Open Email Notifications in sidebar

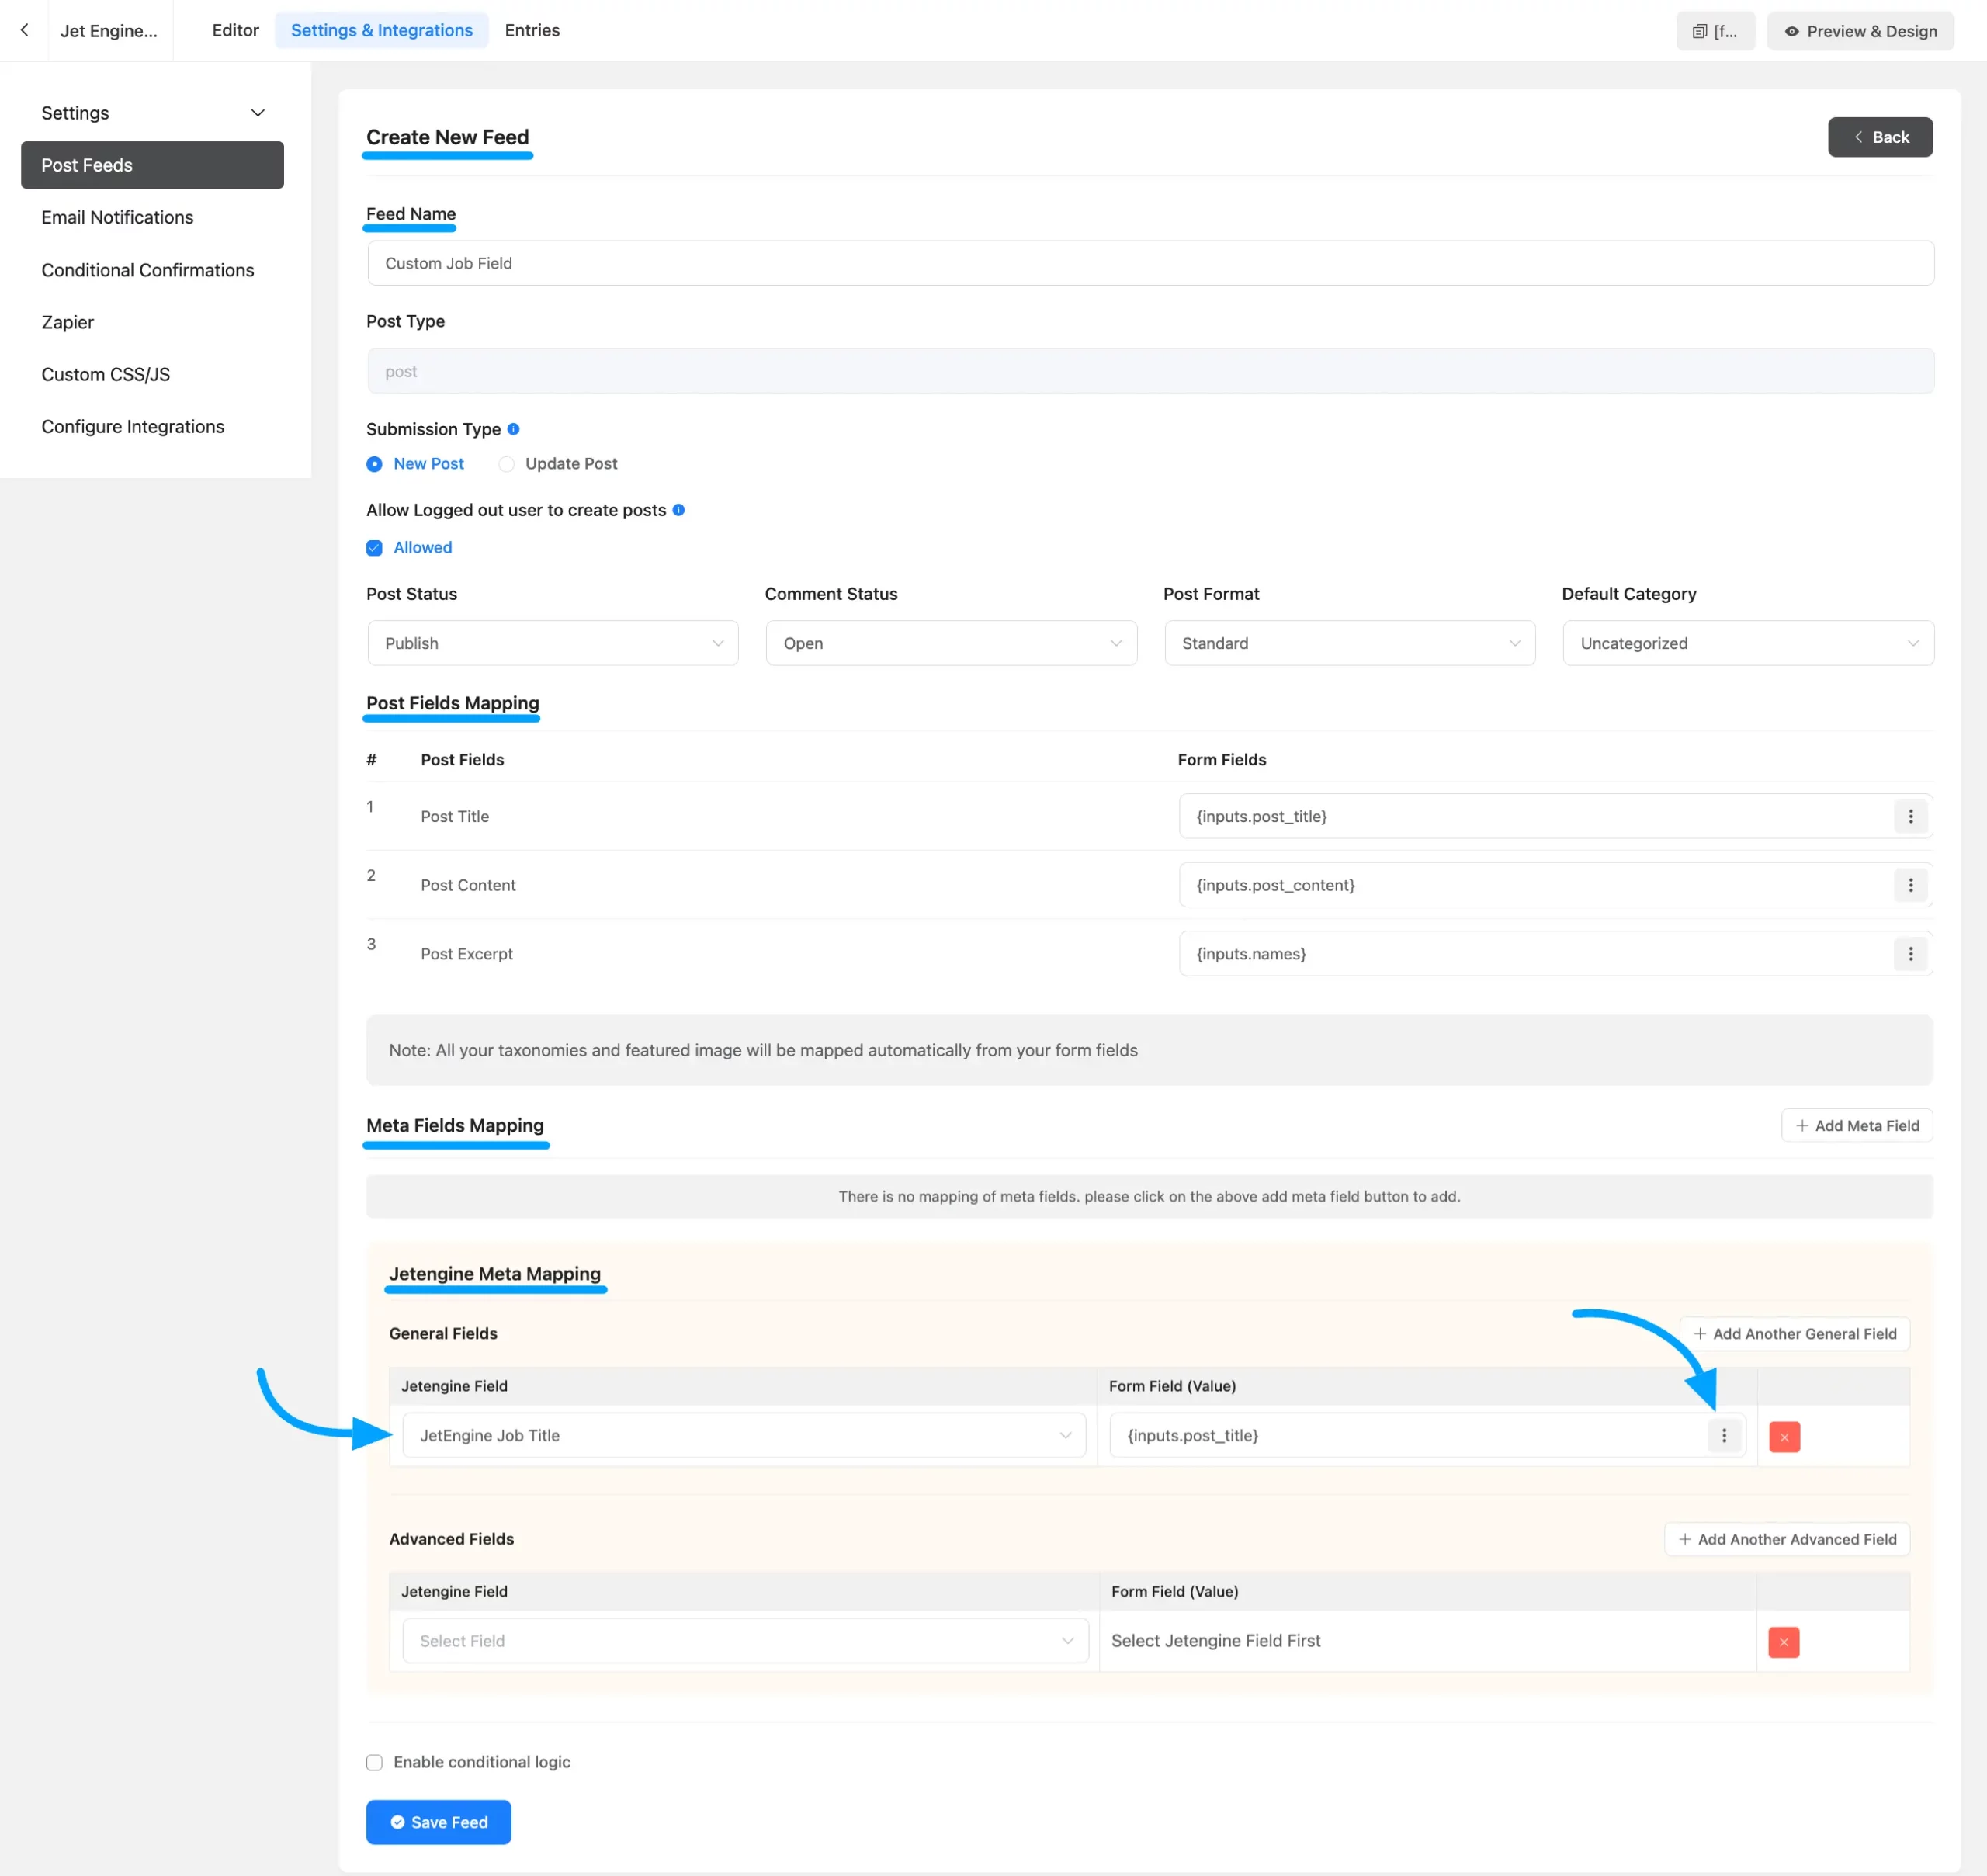[117, 217]
